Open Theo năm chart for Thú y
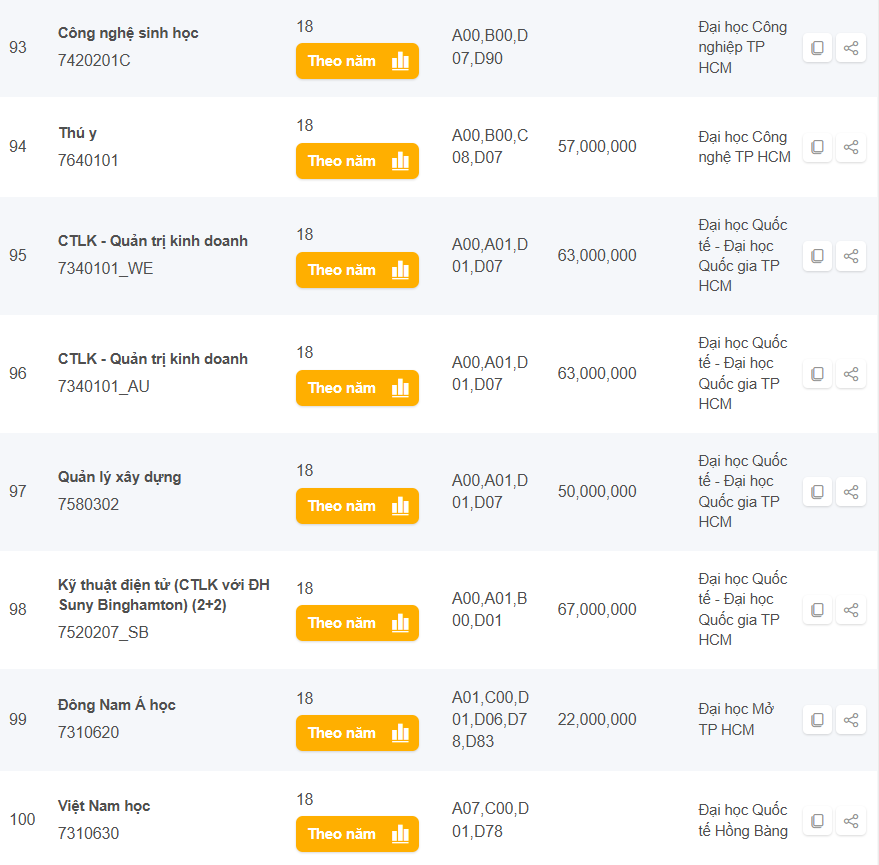This screenshot has width=879, height=865. click(357, 161)
